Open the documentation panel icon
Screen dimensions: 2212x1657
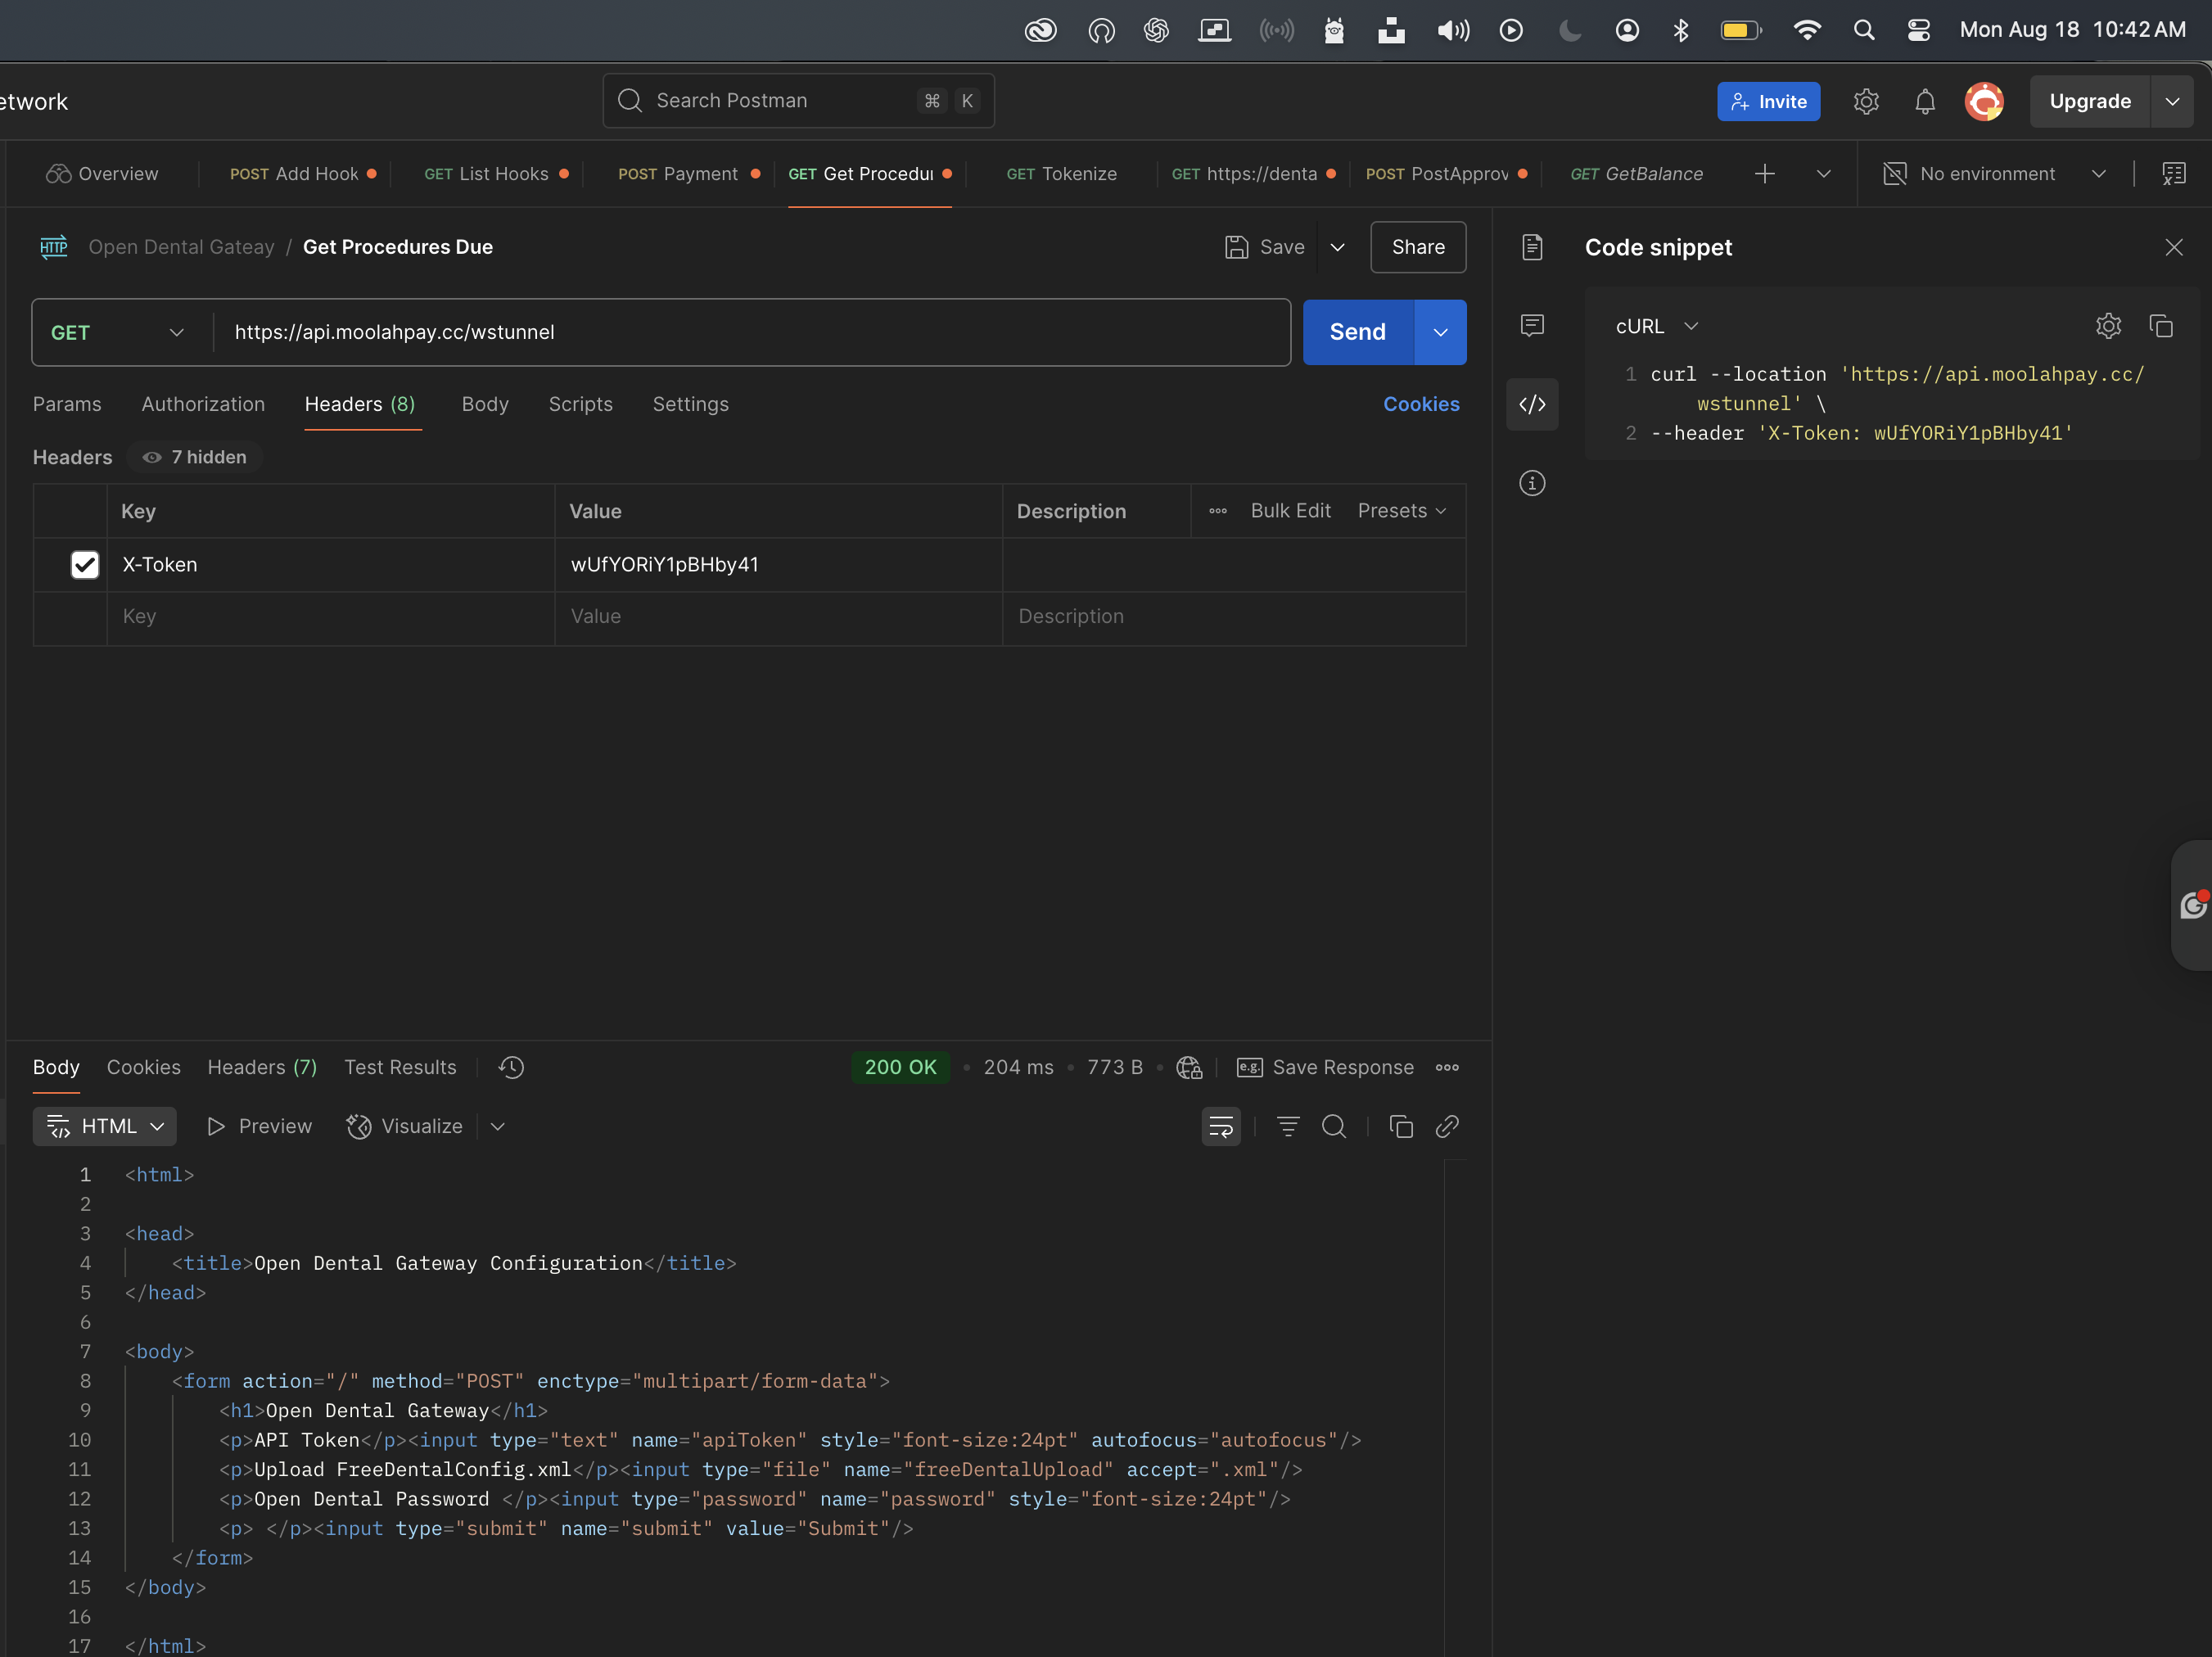coord(1532,247)
